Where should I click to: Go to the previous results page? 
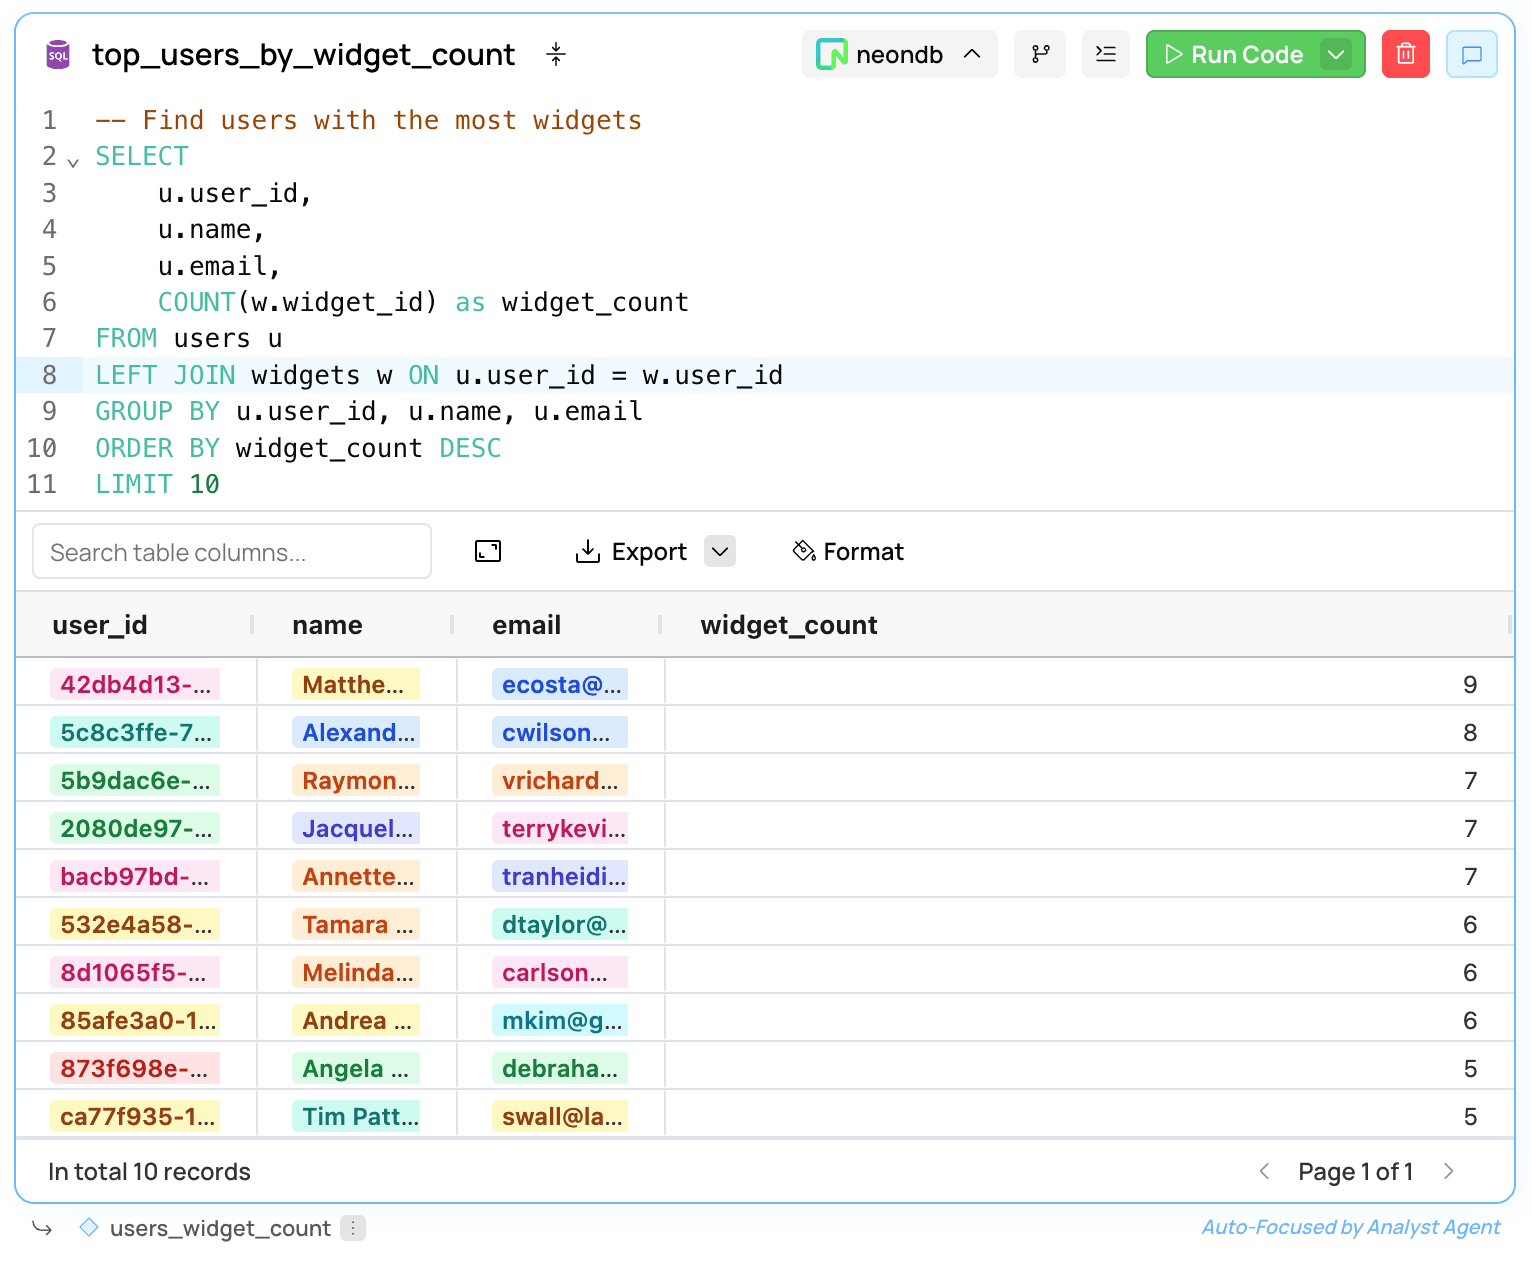(x=1264, y=1171)
